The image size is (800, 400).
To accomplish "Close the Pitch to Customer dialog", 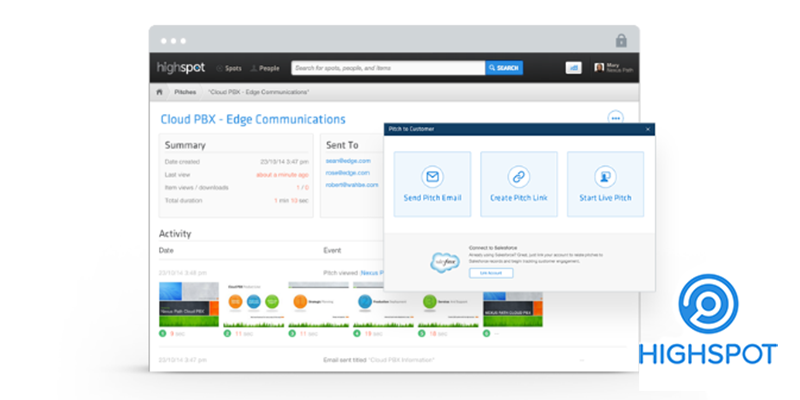I will tap(647, 129).
